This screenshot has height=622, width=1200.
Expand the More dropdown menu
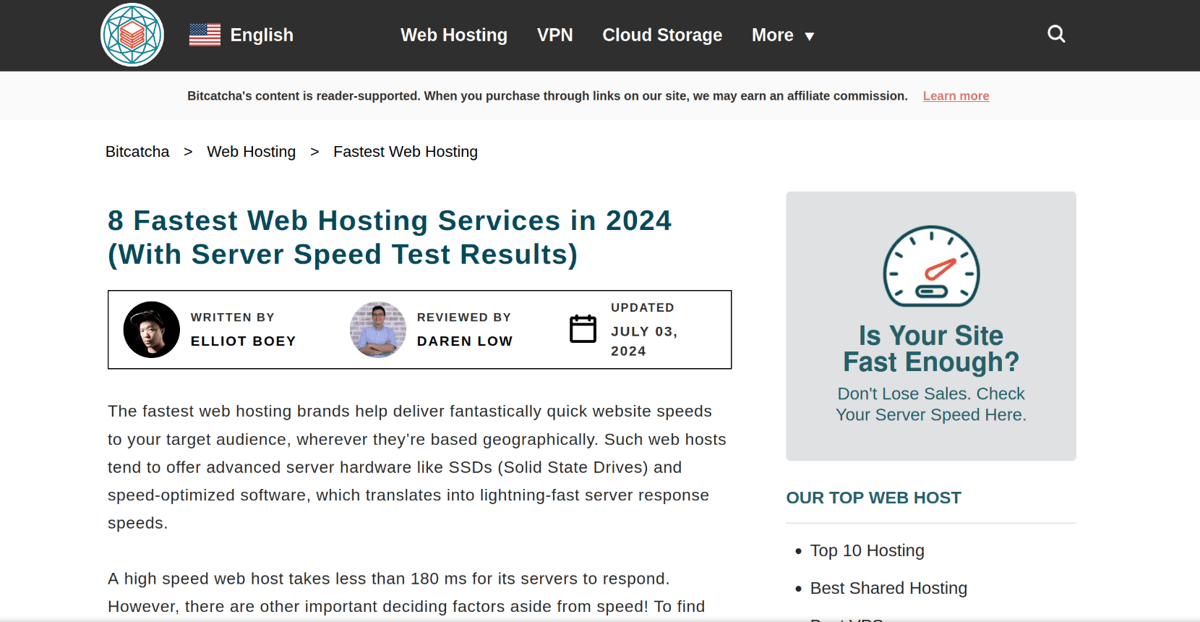(783, 35)
